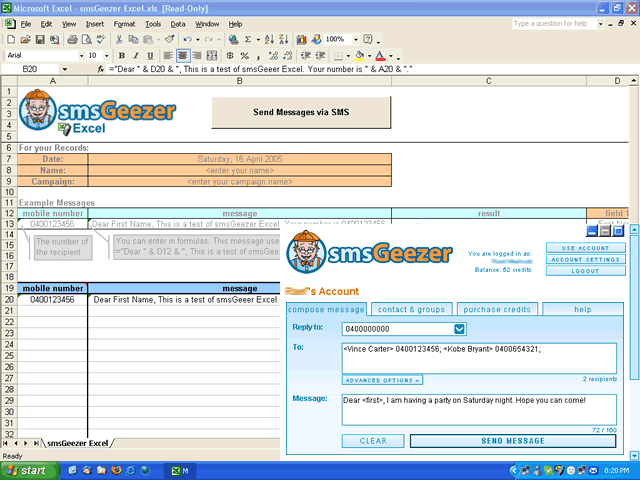
Task: Open the Insert menu
Action: [x=95, y=24]
